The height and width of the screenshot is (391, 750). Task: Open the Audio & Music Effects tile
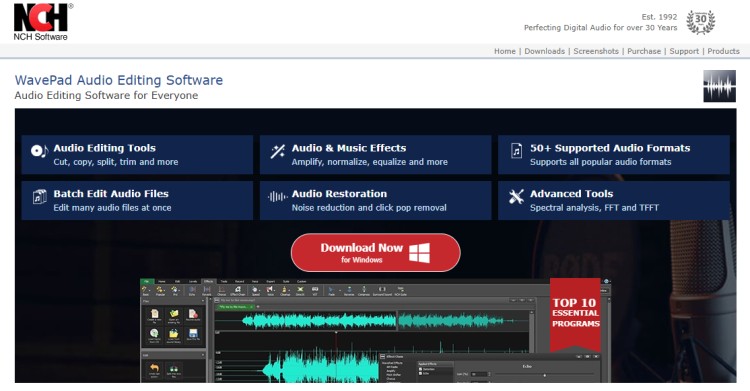point(375,155)
